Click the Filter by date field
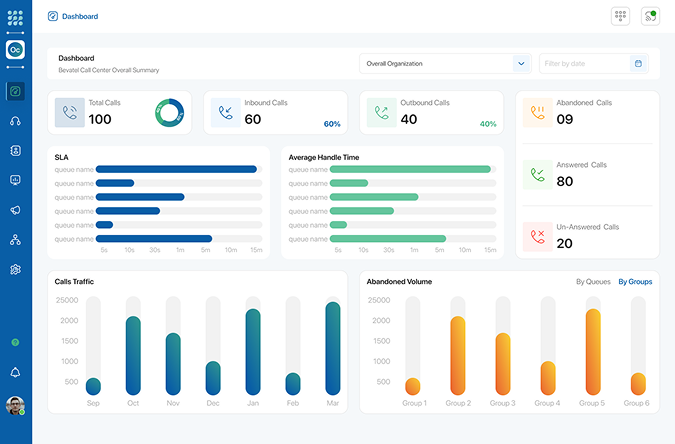675x444 pixels. (585, 63)
